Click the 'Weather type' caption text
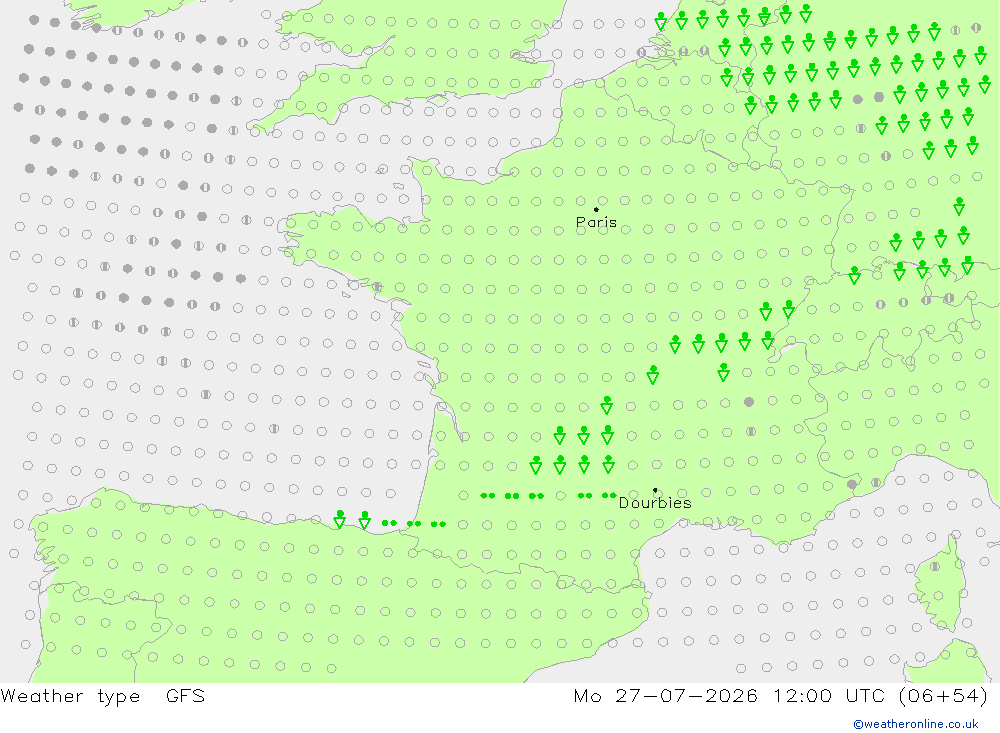Screen dimensions: 1000x733 pyautogui.click(x=70, y=696)
